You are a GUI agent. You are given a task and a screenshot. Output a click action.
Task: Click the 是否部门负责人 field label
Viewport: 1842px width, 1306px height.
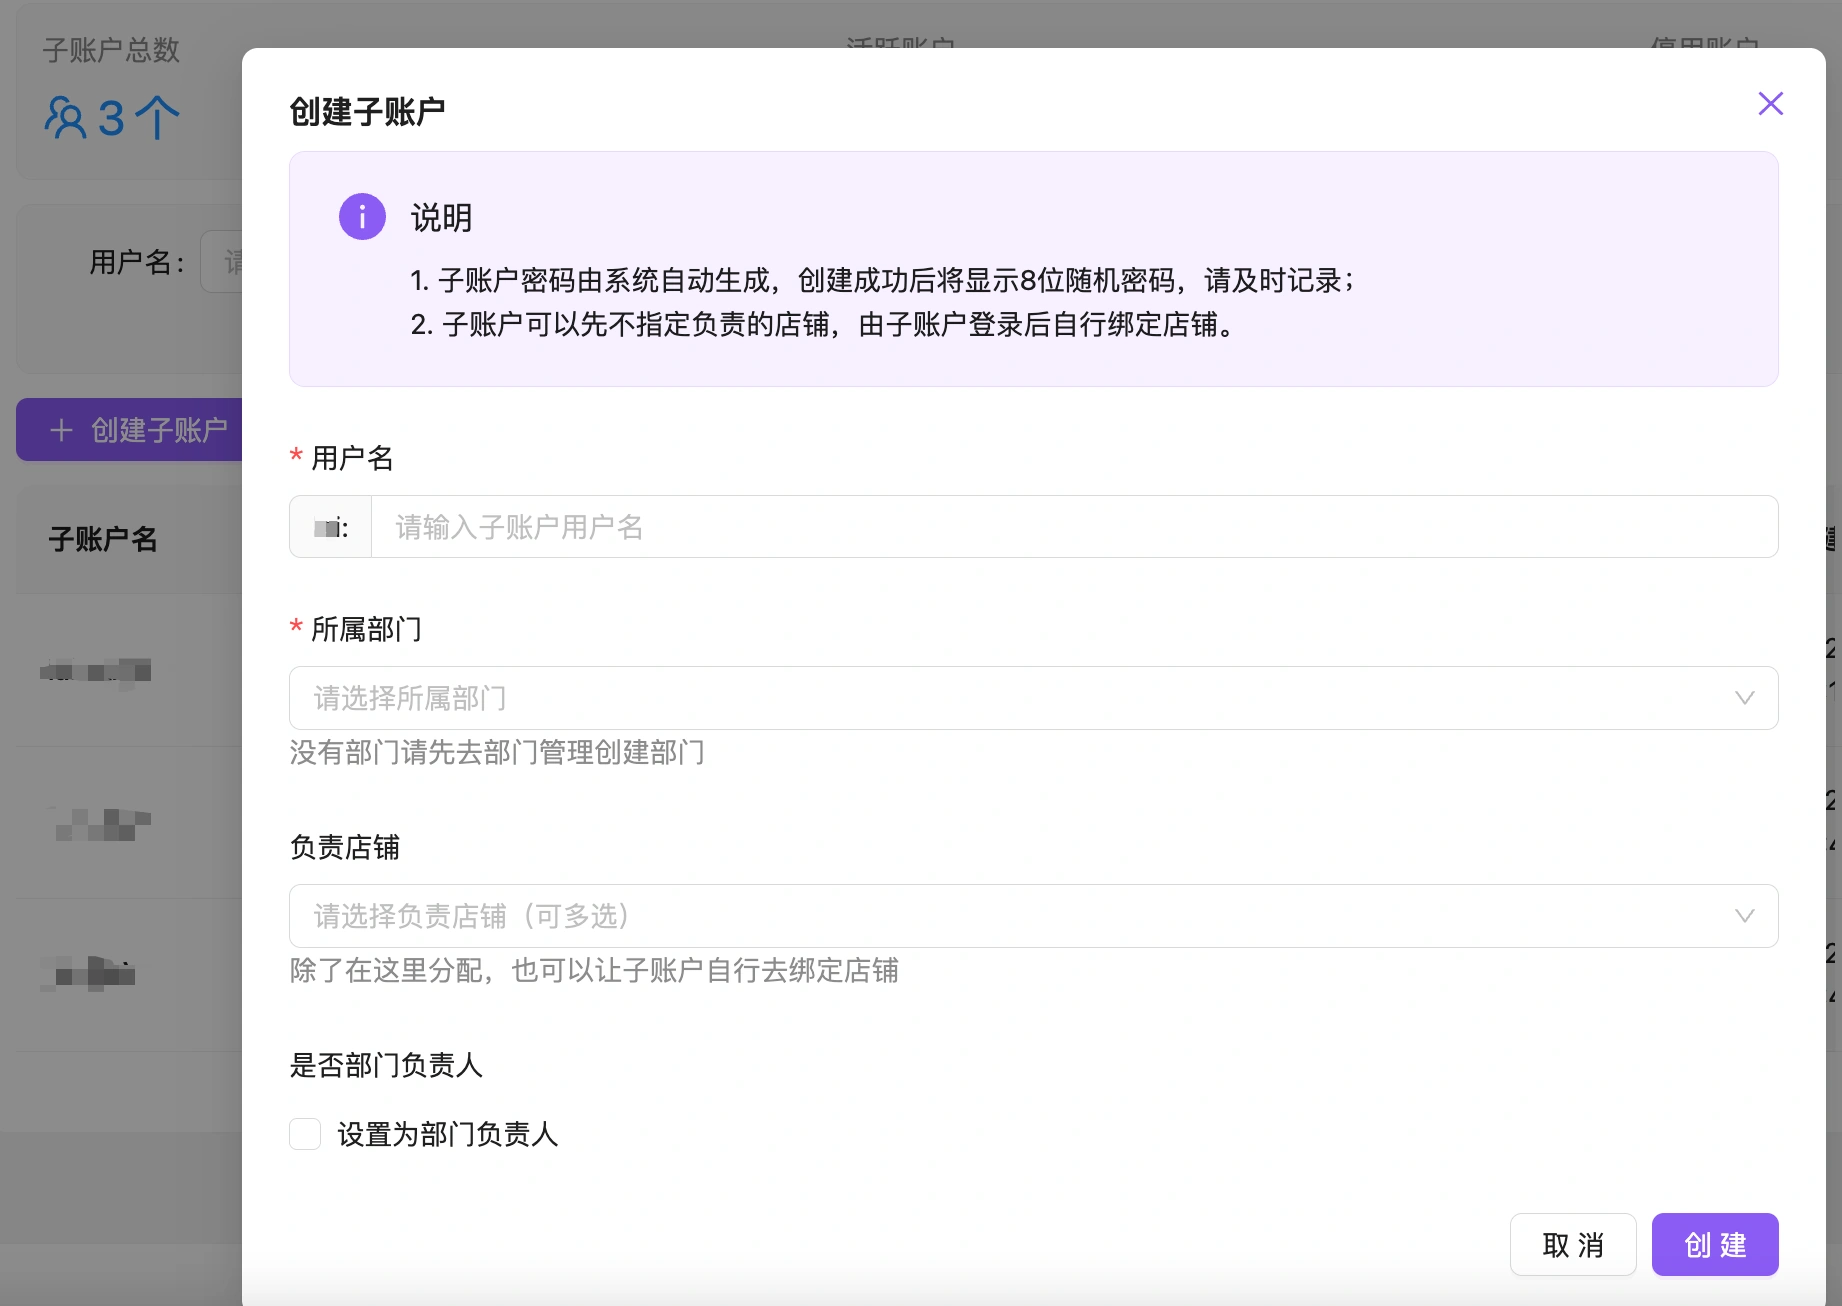(x=386, y=1065)
